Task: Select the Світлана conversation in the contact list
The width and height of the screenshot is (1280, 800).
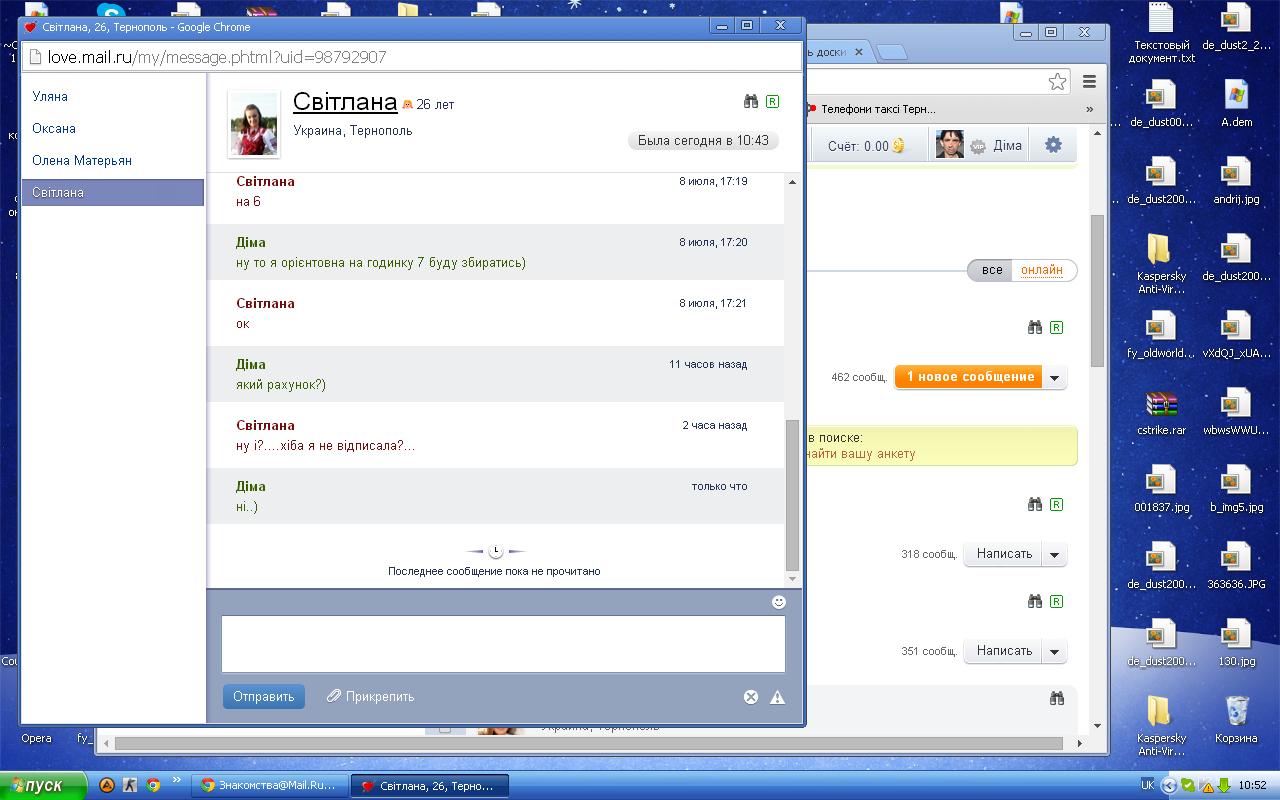Action: [x=113, y=193]
